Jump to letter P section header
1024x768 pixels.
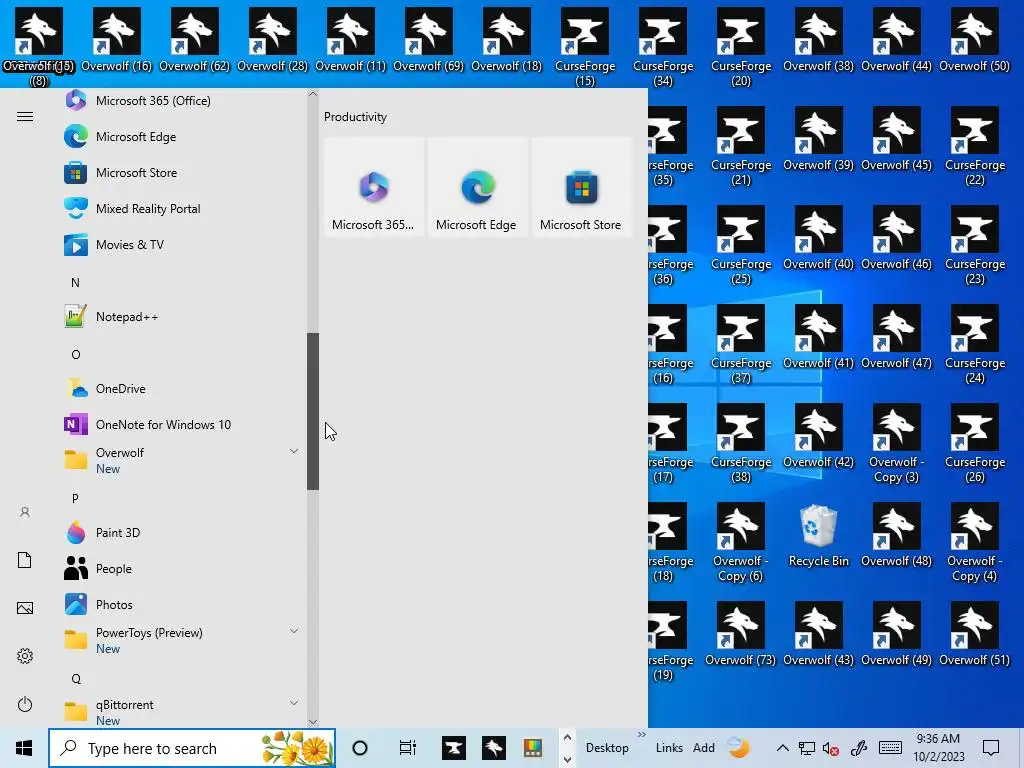[75, 498]
